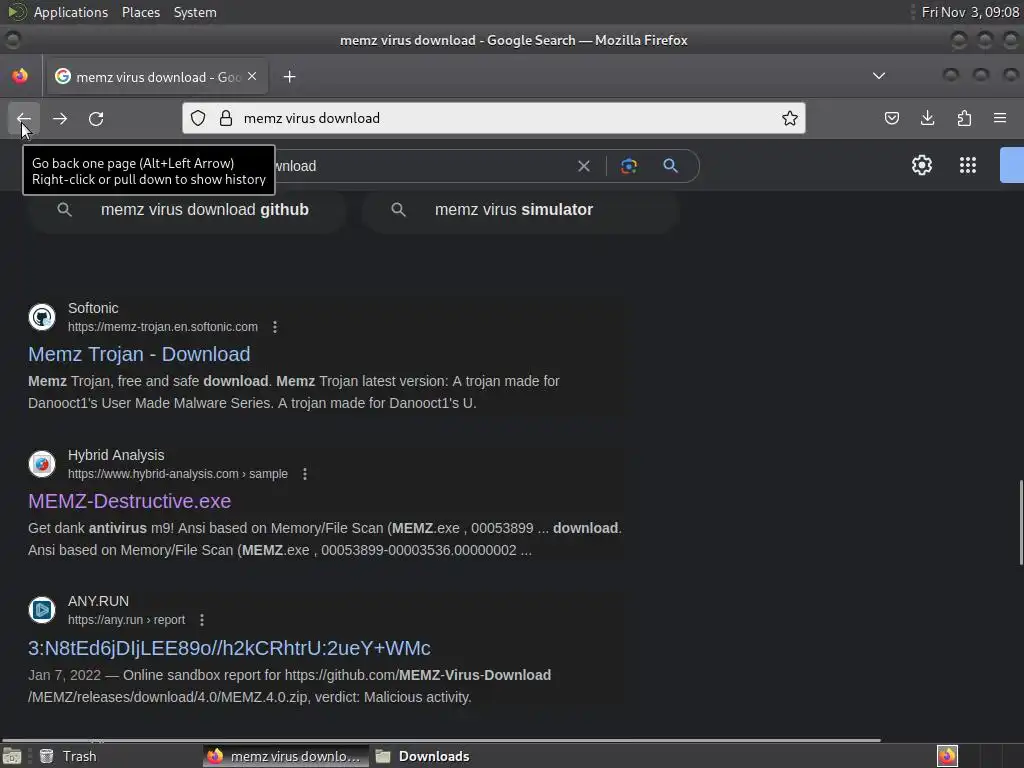1024x768 pixels.
Task: Reload the current page
Action: (96, 118)
